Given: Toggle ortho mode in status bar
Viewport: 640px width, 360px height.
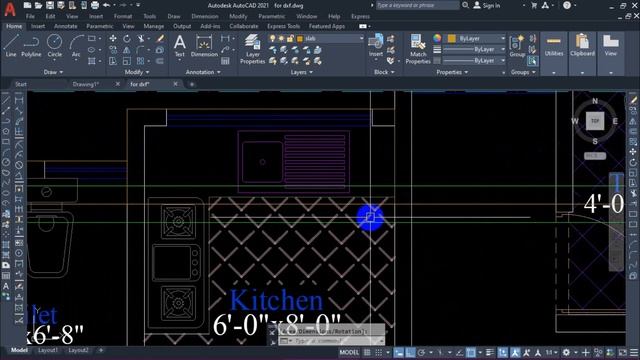Looking at the screenshot, I should (x=410, y=352).
